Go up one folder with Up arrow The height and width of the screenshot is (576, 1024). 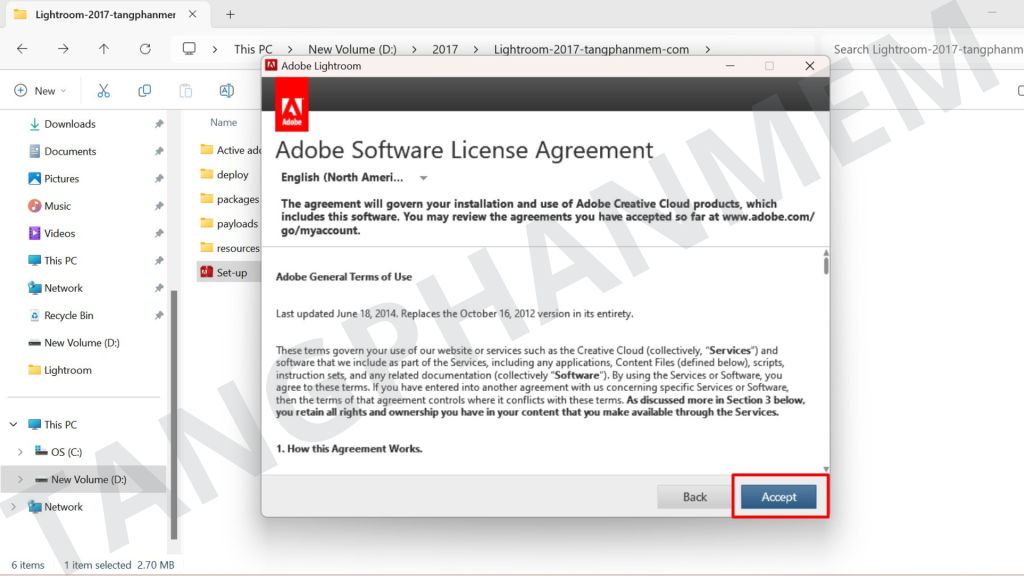point(104,48)
